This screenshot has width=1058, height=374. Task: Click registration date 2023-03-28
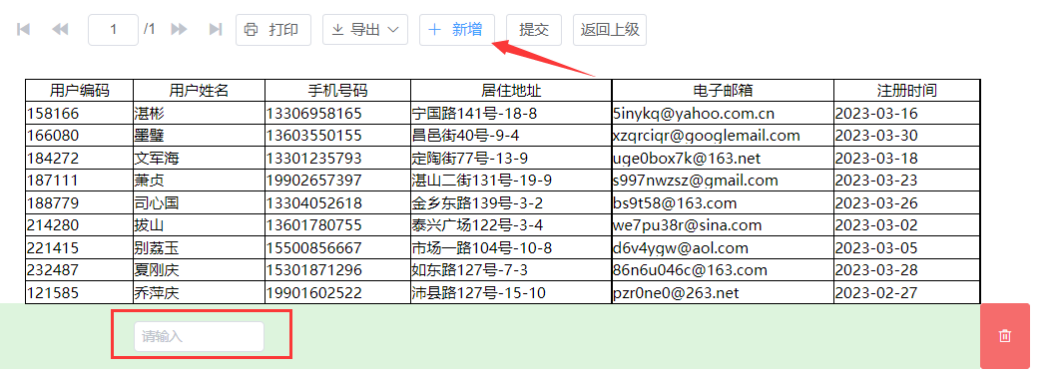click(x=906, y=270)
